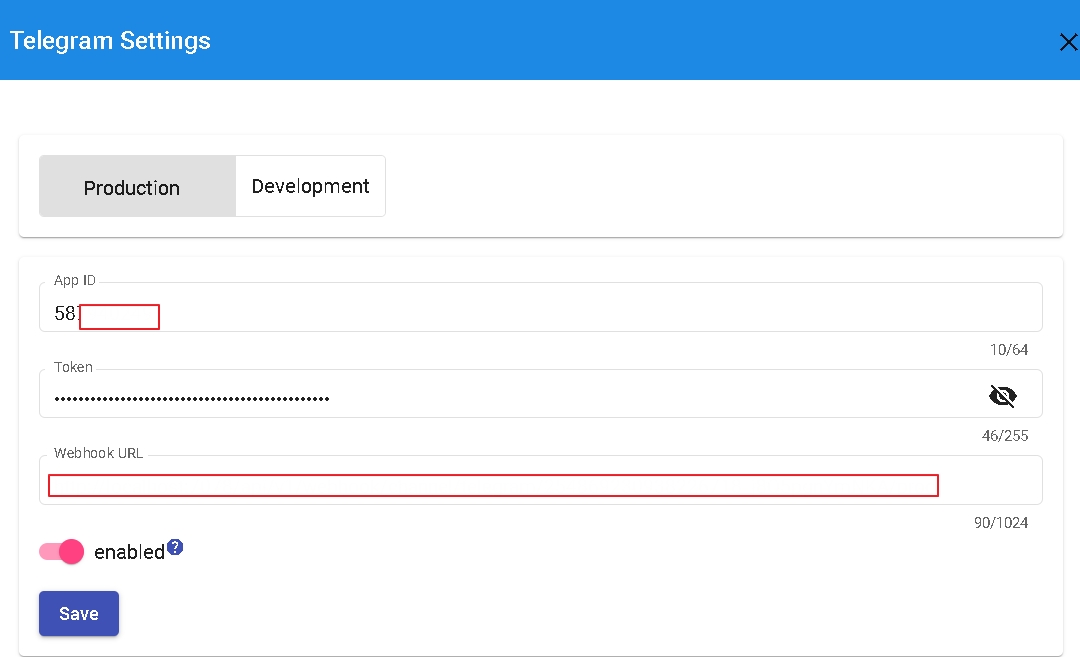Viewport: 1080px width, 657px height.
Task: Switch to the Development tab
Action: [x=310, y=187]
